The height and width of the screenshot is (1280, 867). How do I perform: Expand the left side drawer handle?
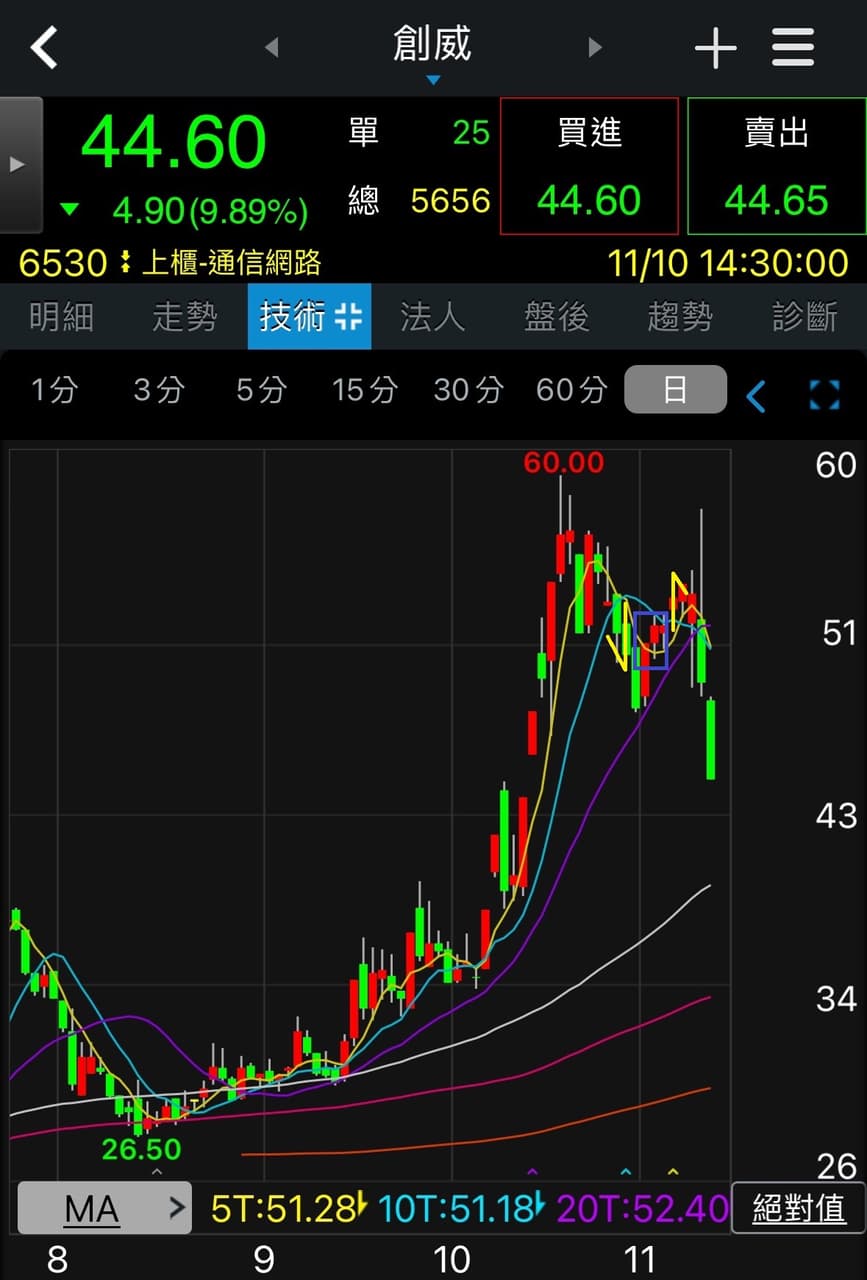pos(21,165)
